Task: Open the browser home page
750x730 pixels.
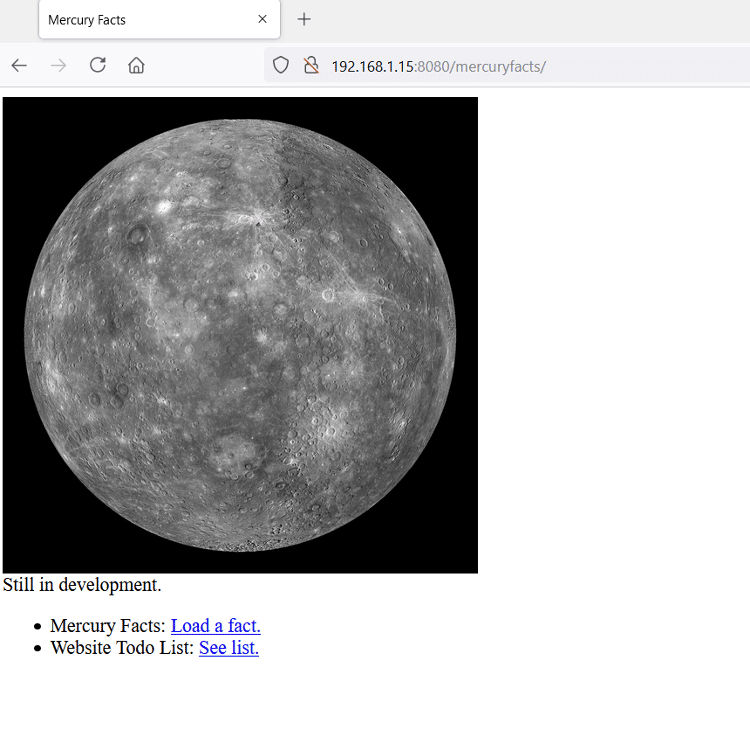Action: point(136,66)
